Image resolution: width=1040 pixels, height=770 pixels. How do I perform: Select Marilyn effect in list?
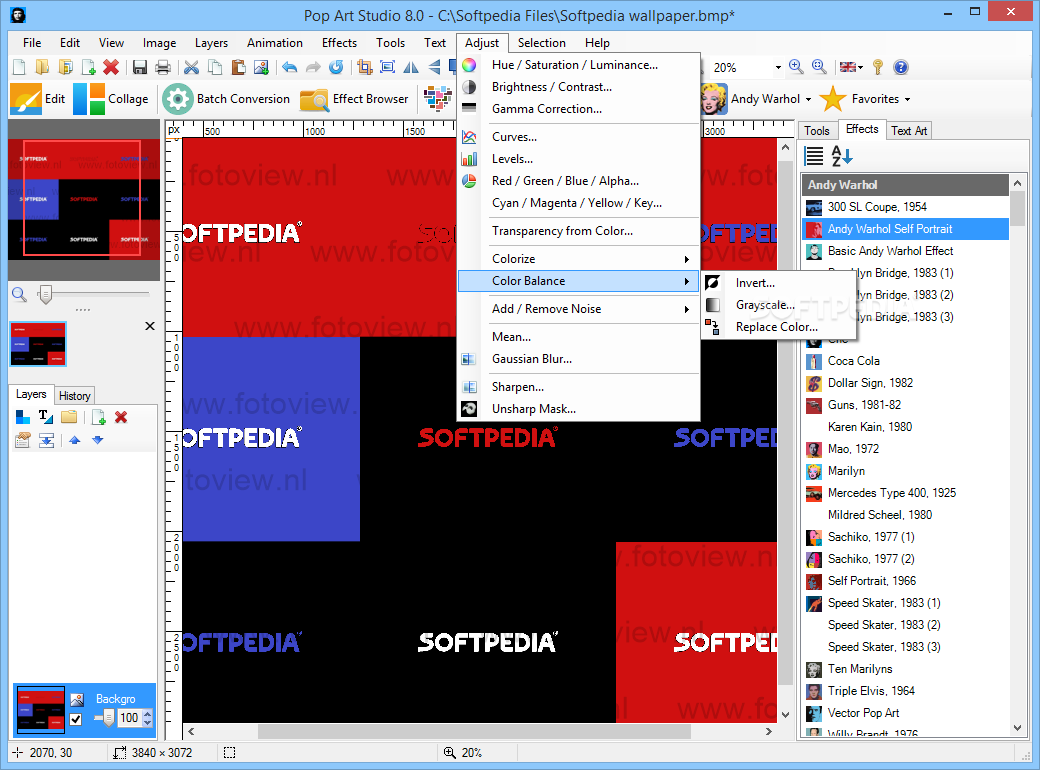pos(906,471)
